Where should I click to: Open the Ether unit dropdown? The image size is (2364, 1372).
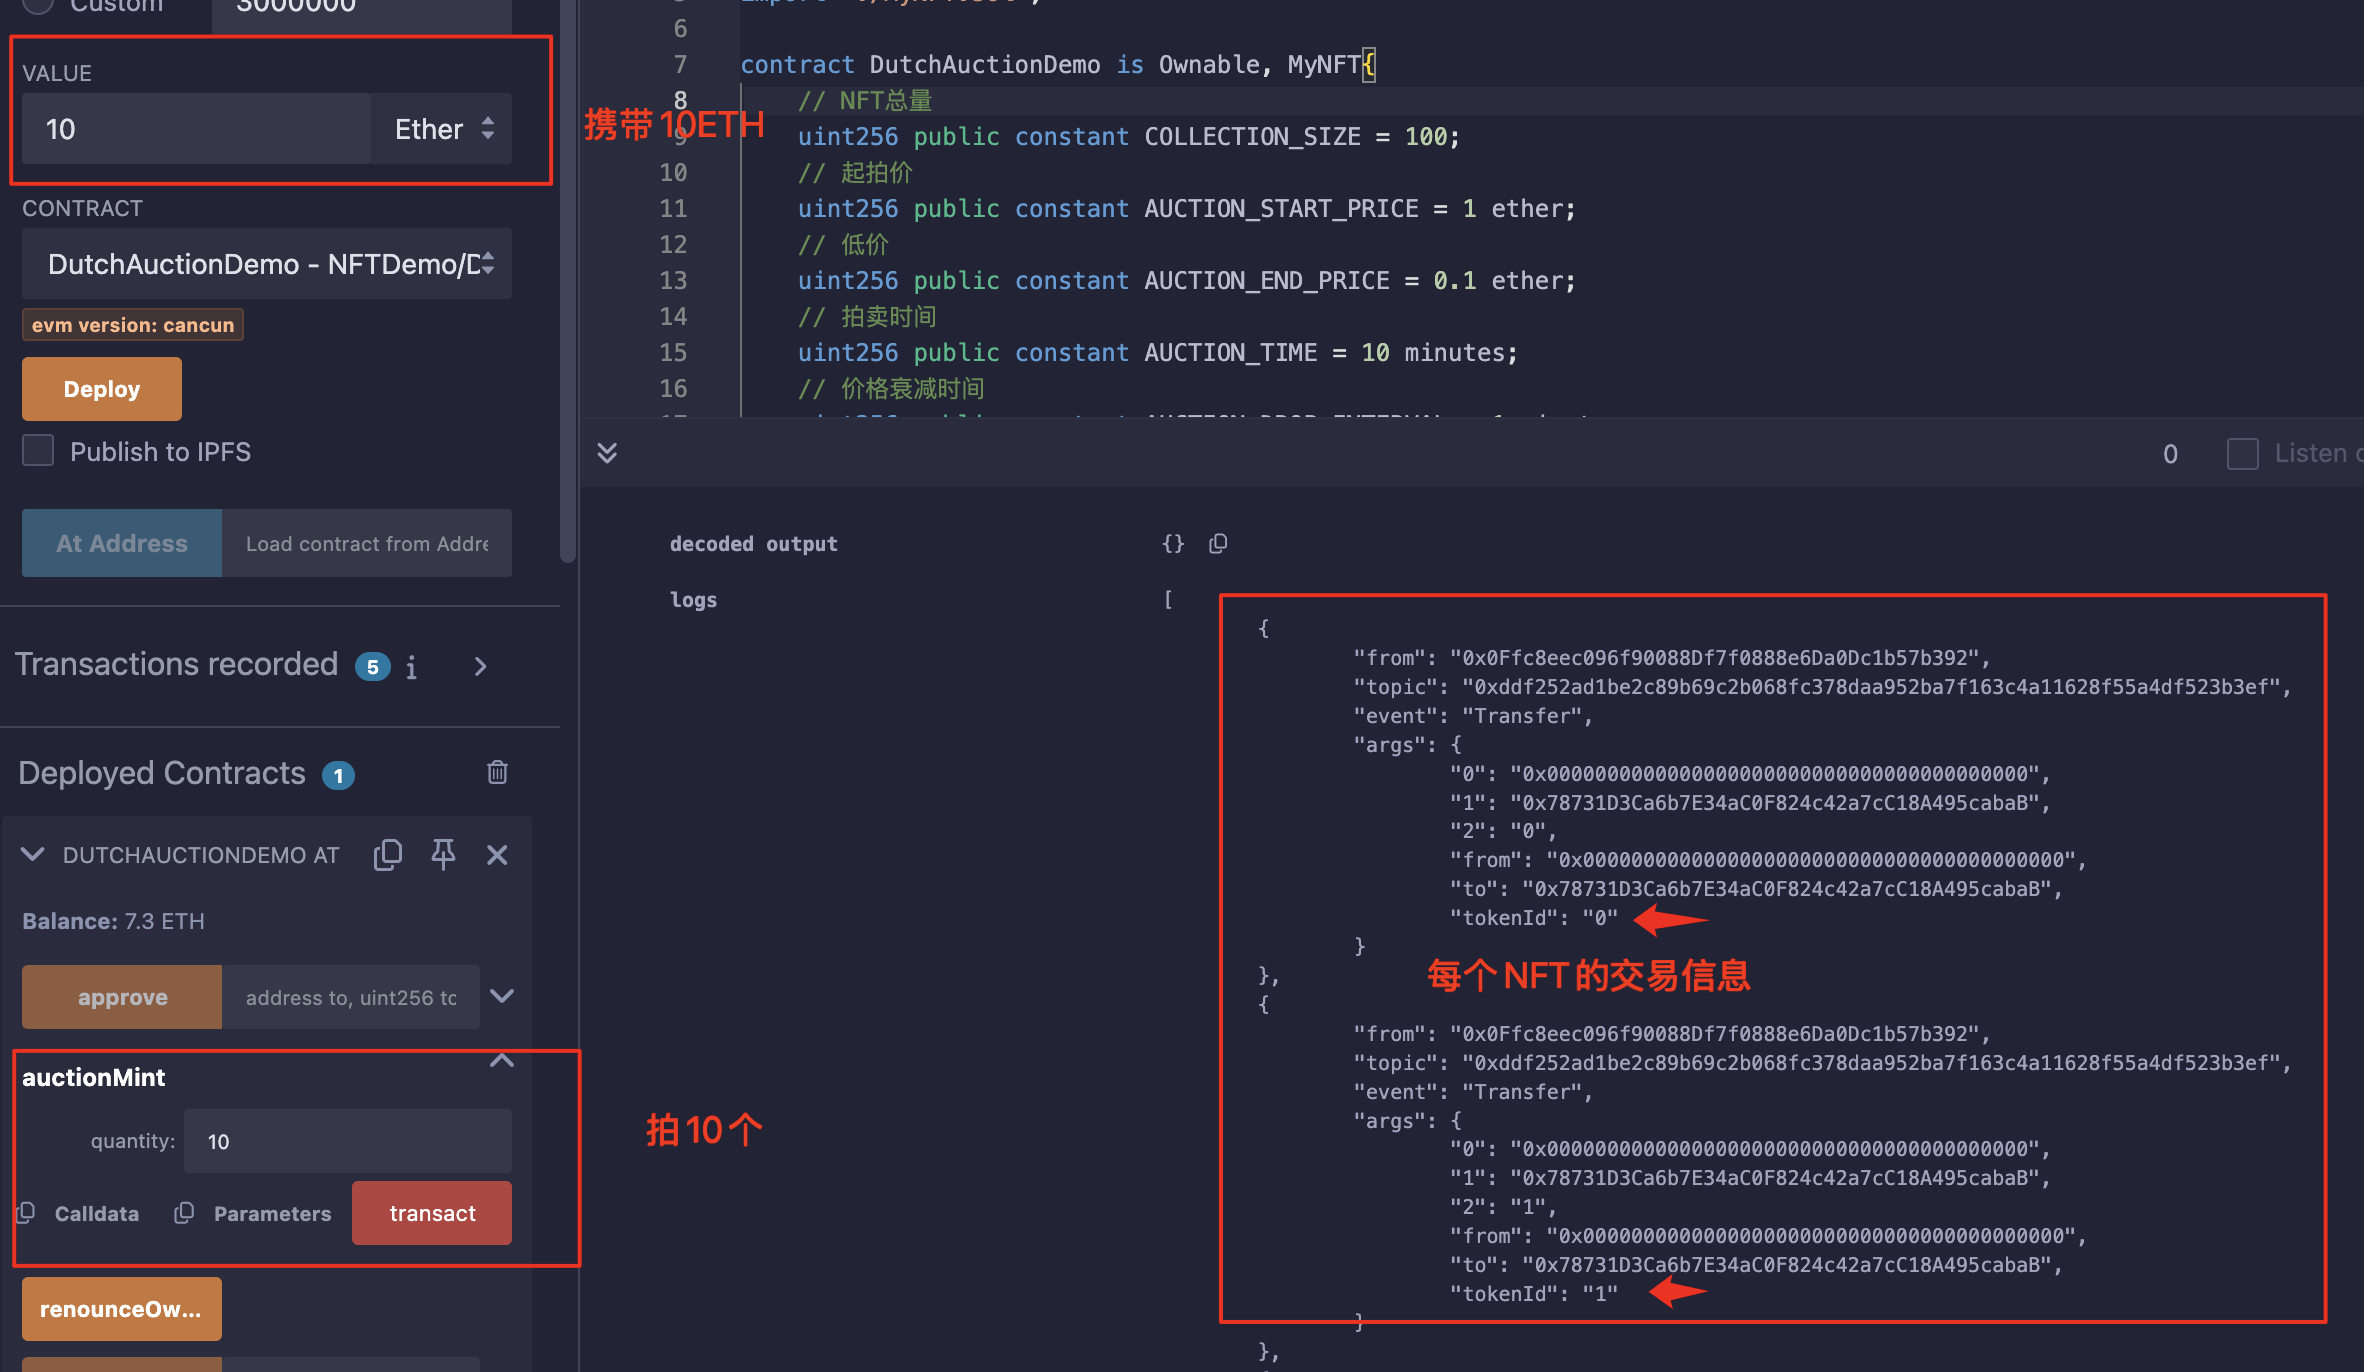tap(442, 129)
